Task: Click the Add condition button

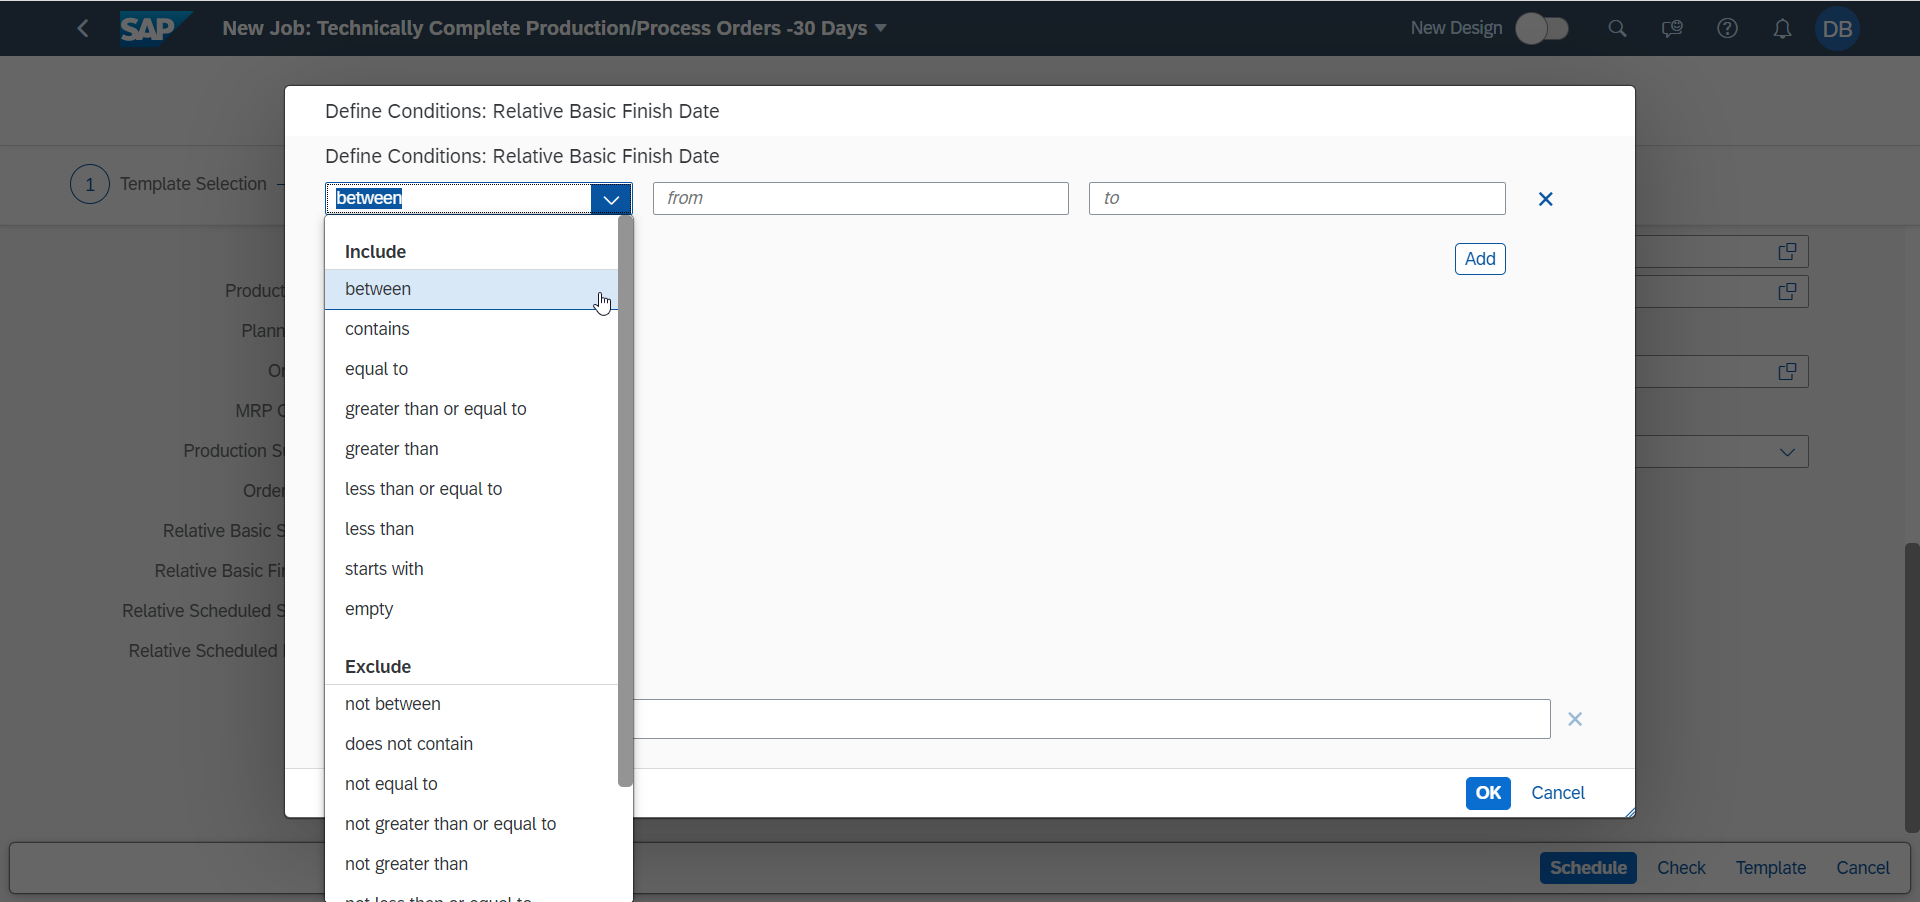Action: [1480, 259]
